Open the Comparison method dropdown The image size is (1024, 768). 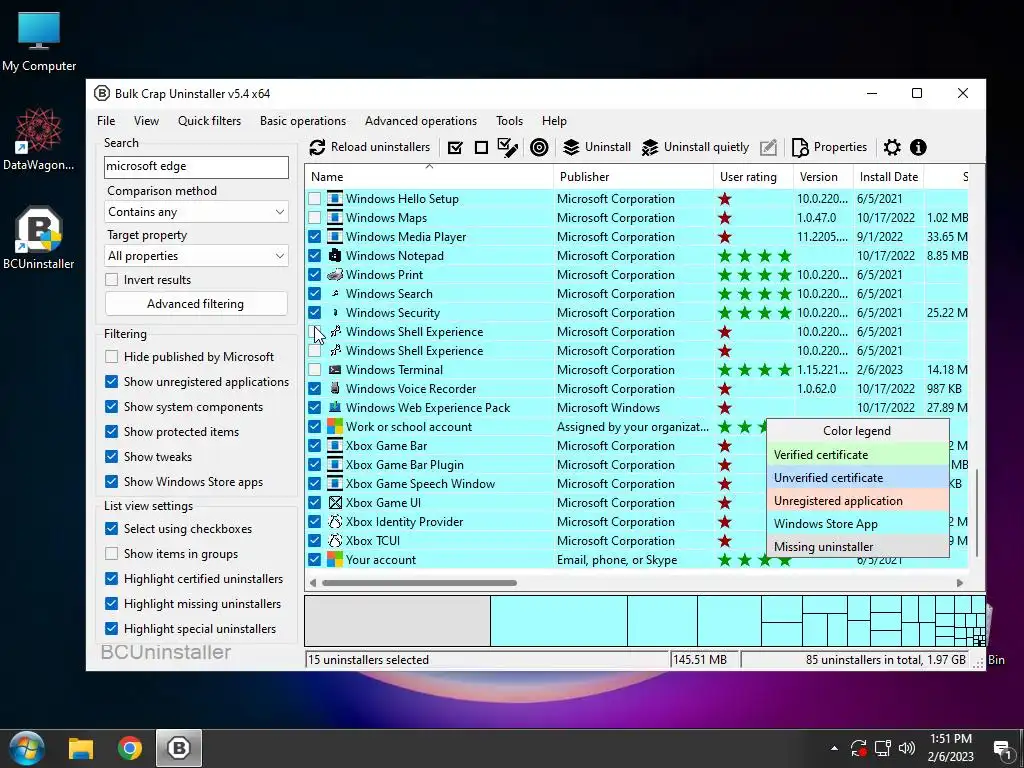coord(196,212)
